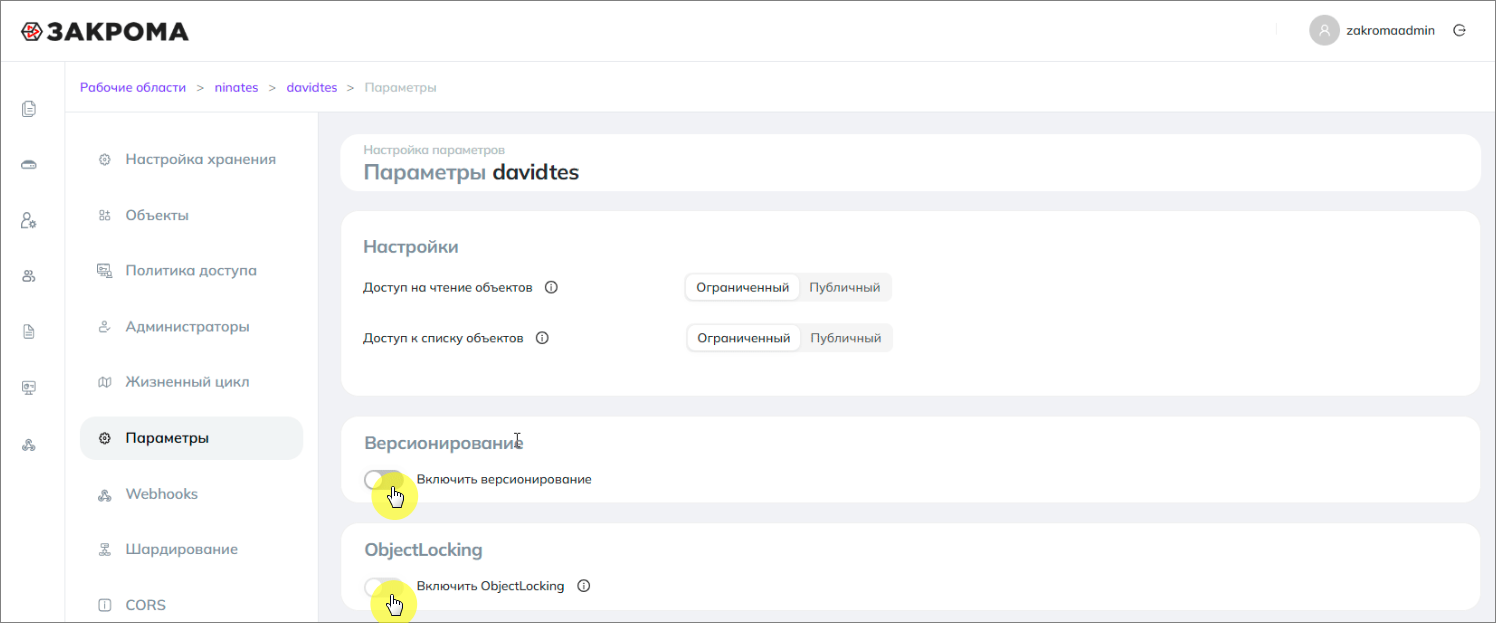The width and height of the screenshot is (1496, 623).
Task: Enable the ObjectLocking toggle switch
Action: click(x=384, y=586)
